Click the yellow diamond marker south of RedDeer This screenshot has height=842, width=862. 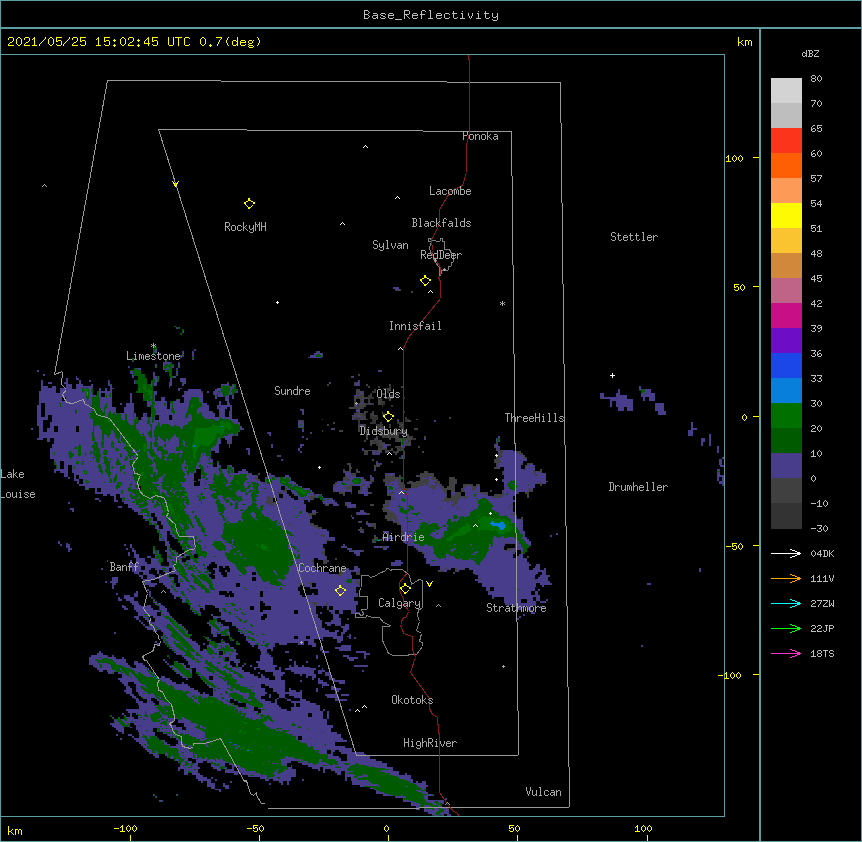[425, 281]
